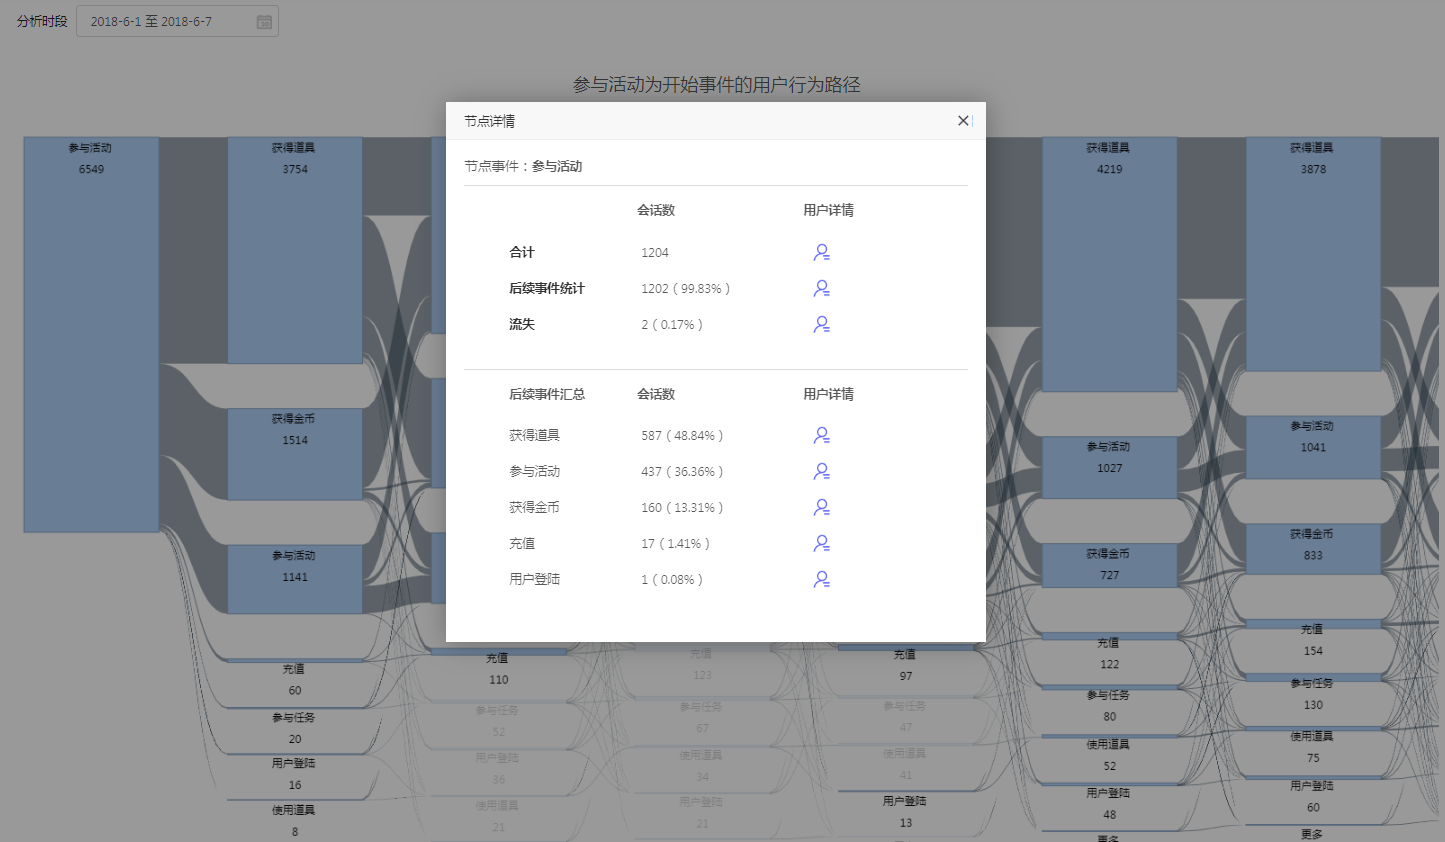The image size is (1445, 842).
Task: Click the 获得道具 4219 node
Action: coord(1109,264)
